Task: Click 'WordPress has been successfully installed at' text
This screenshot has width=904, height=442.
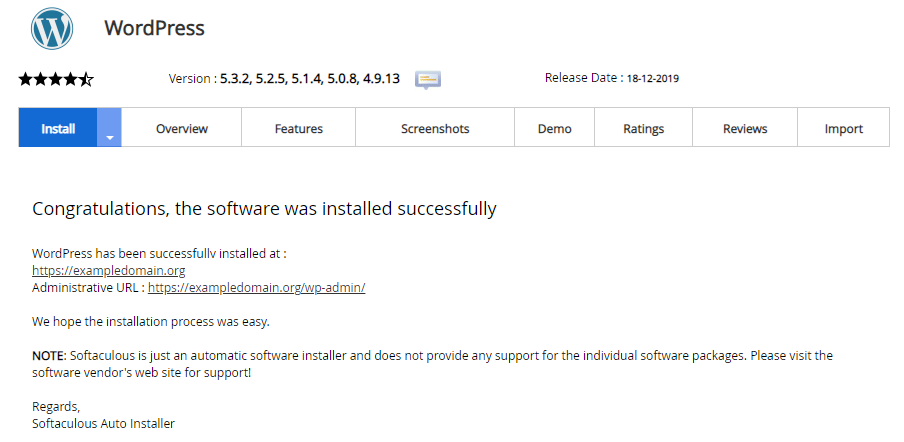Action: tap(159, 254)
